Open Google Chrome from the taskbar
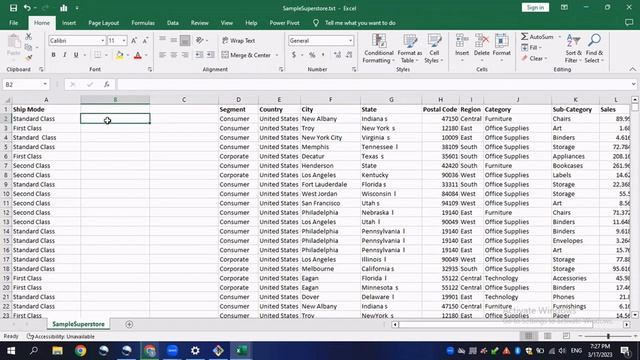The height and width of the screenshot is (360, 640). click(x=80, y=351)
